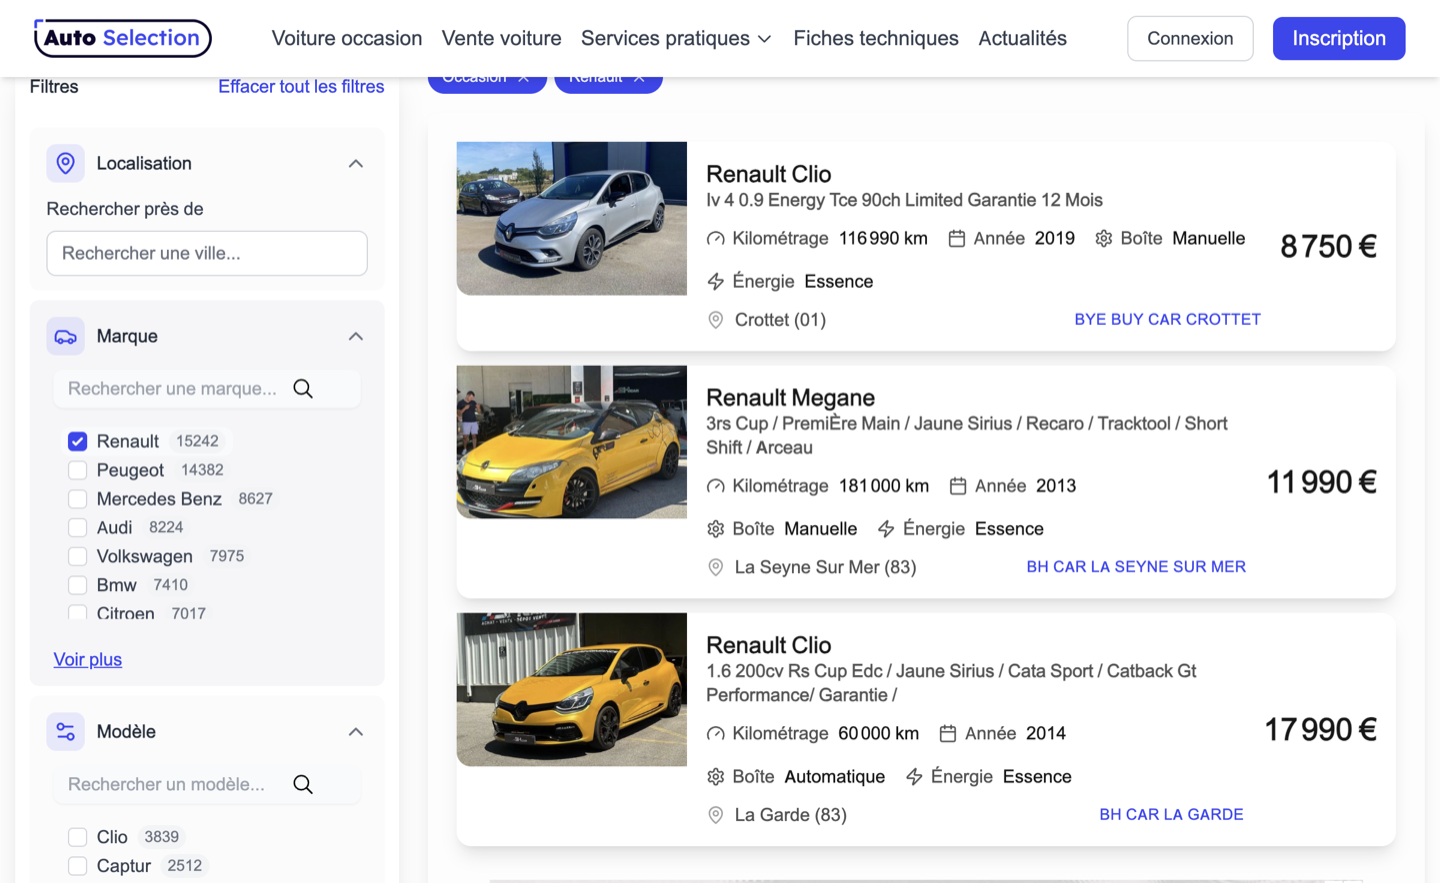Viewport: 1440px width, 883px height.
Task: Collapse the Marque filter section
Action: coord(356,337)
